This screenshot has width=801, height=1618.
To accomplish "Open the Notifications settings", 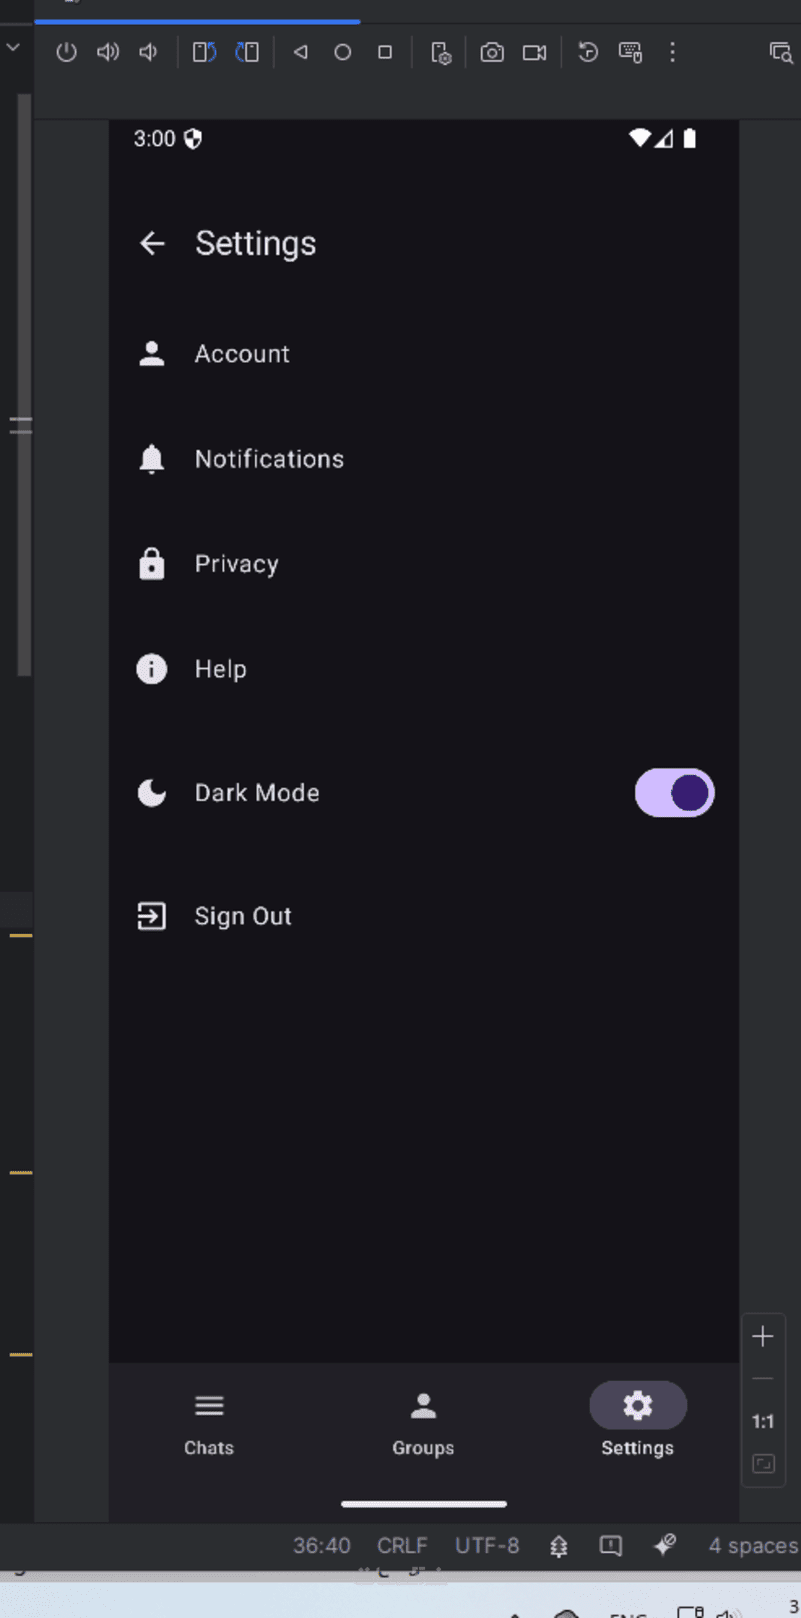I will coord(268,459).
